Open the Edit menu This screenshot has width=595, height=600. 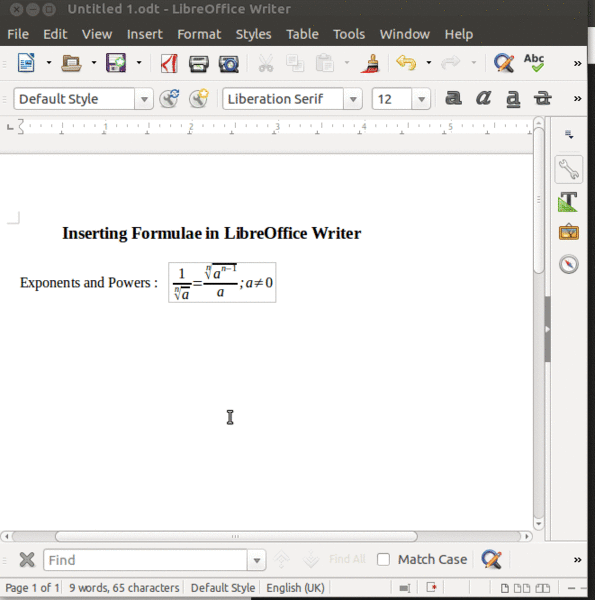tap(55, 34)
